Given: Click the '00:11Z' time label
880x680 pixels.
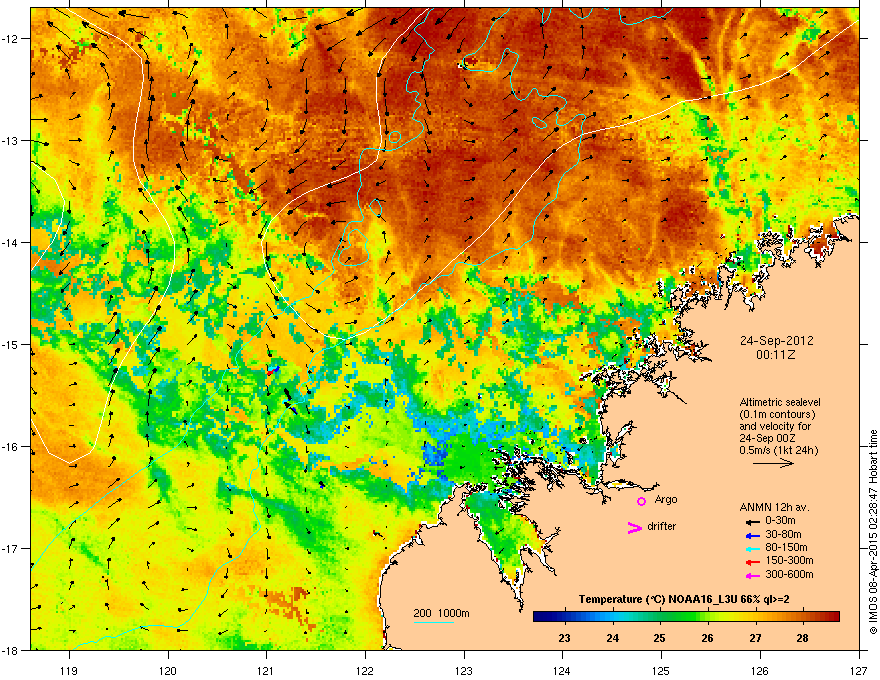Looking at the screenshot, I should coord(776,355).
